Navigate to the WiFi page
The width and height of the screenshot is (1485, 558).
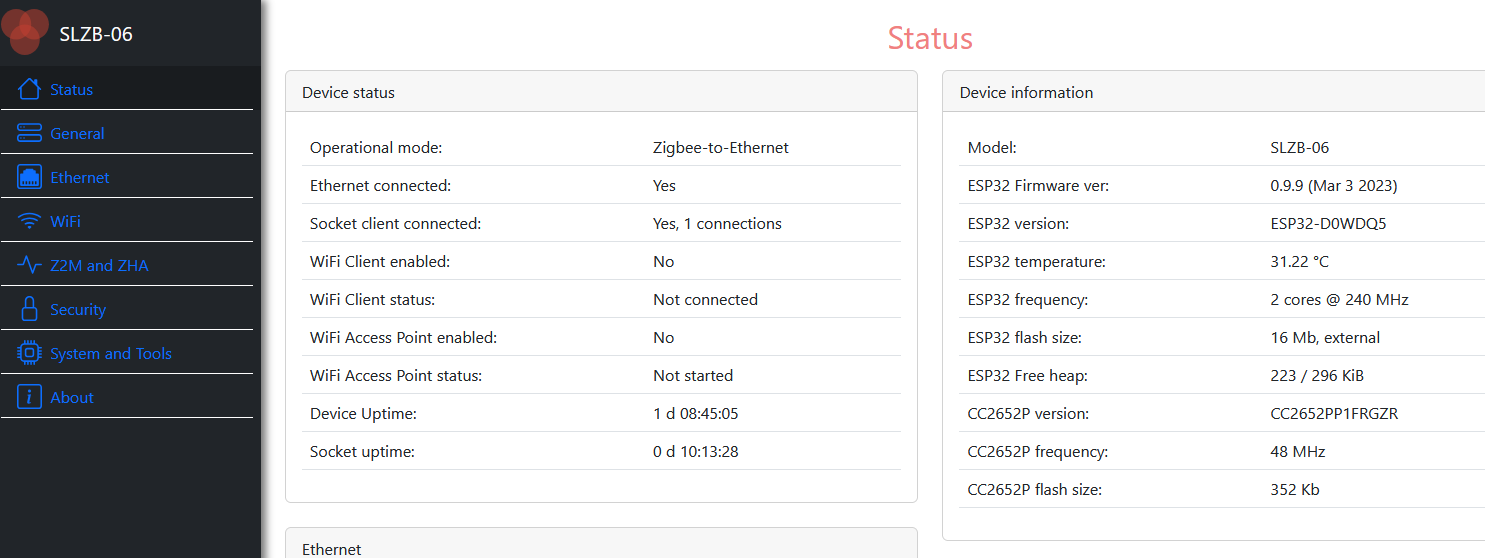pos(65,221)
